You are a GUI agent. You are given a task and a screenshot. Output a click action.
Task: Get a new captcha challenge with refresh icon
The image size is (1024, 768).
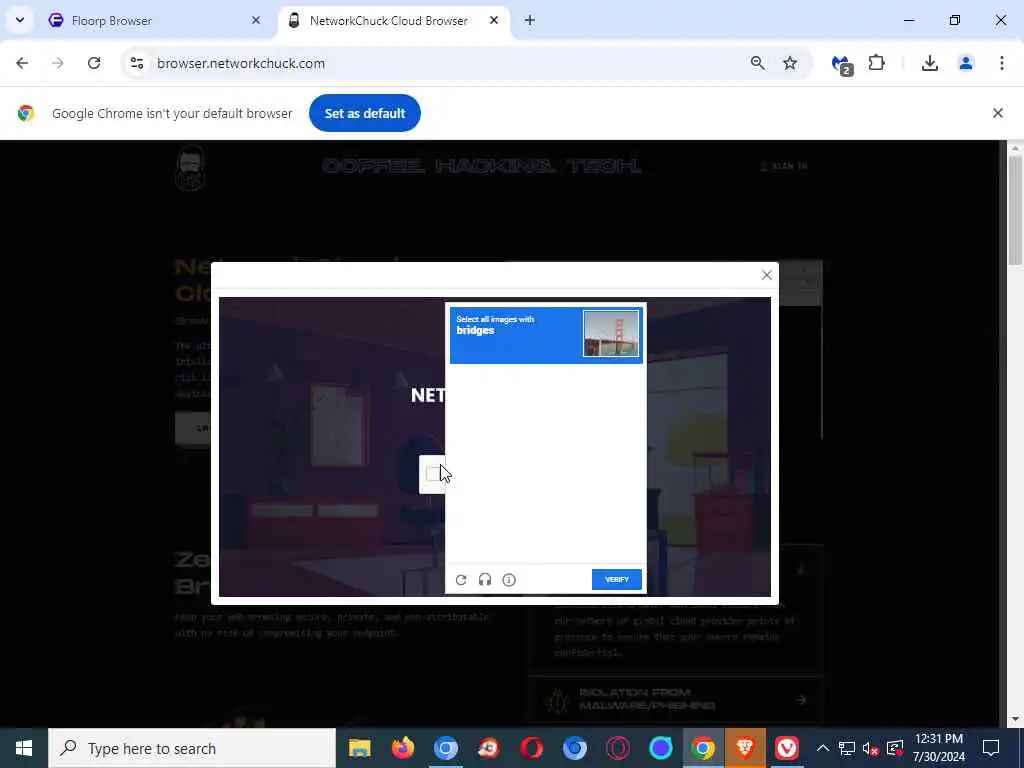461,580
